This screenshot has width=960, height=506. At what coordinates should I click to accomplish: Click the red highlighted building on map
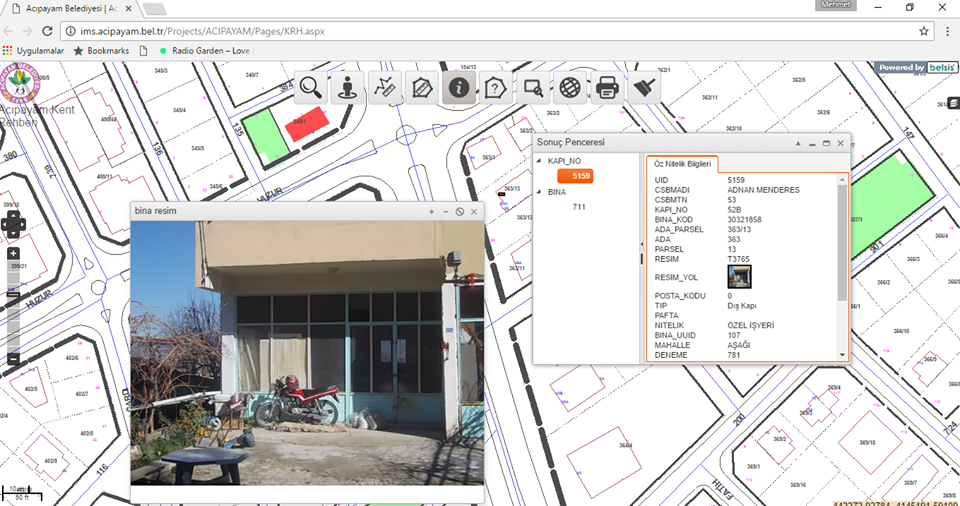(x=307, y=124)
